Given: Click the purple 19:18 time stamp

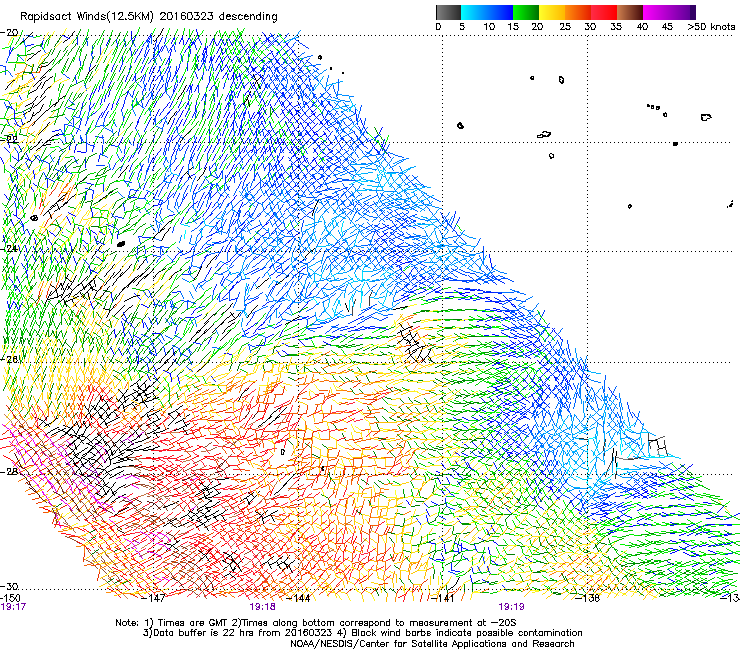Looking at the screenshot, I should 262,607.
